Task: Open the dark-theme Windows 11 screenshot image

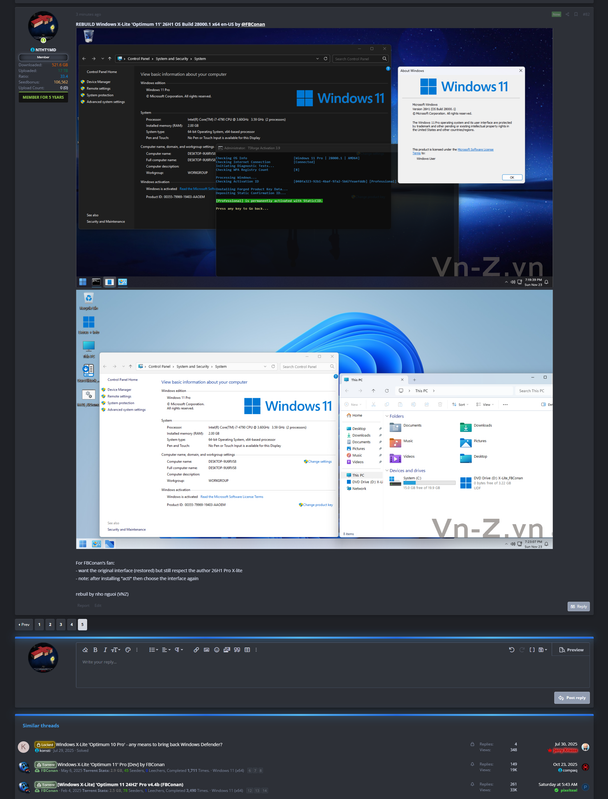Action: 314,157
